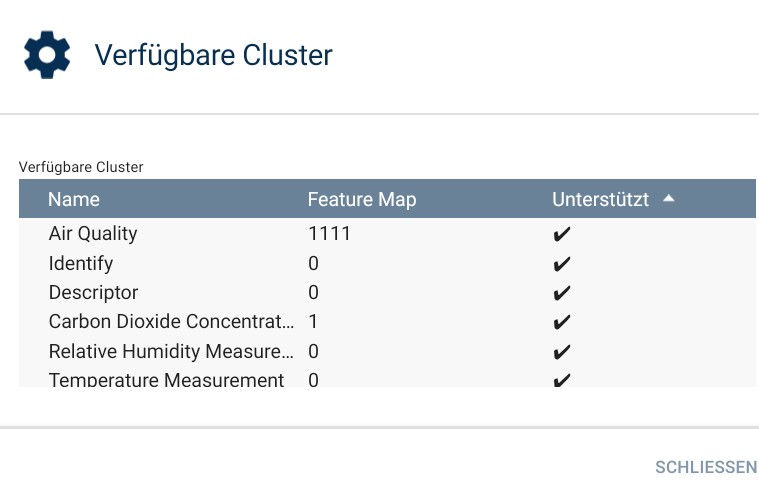Select the Relative Humidity Measurement entry
This screenshot has height=490, width=759.
tap(172, 351)
